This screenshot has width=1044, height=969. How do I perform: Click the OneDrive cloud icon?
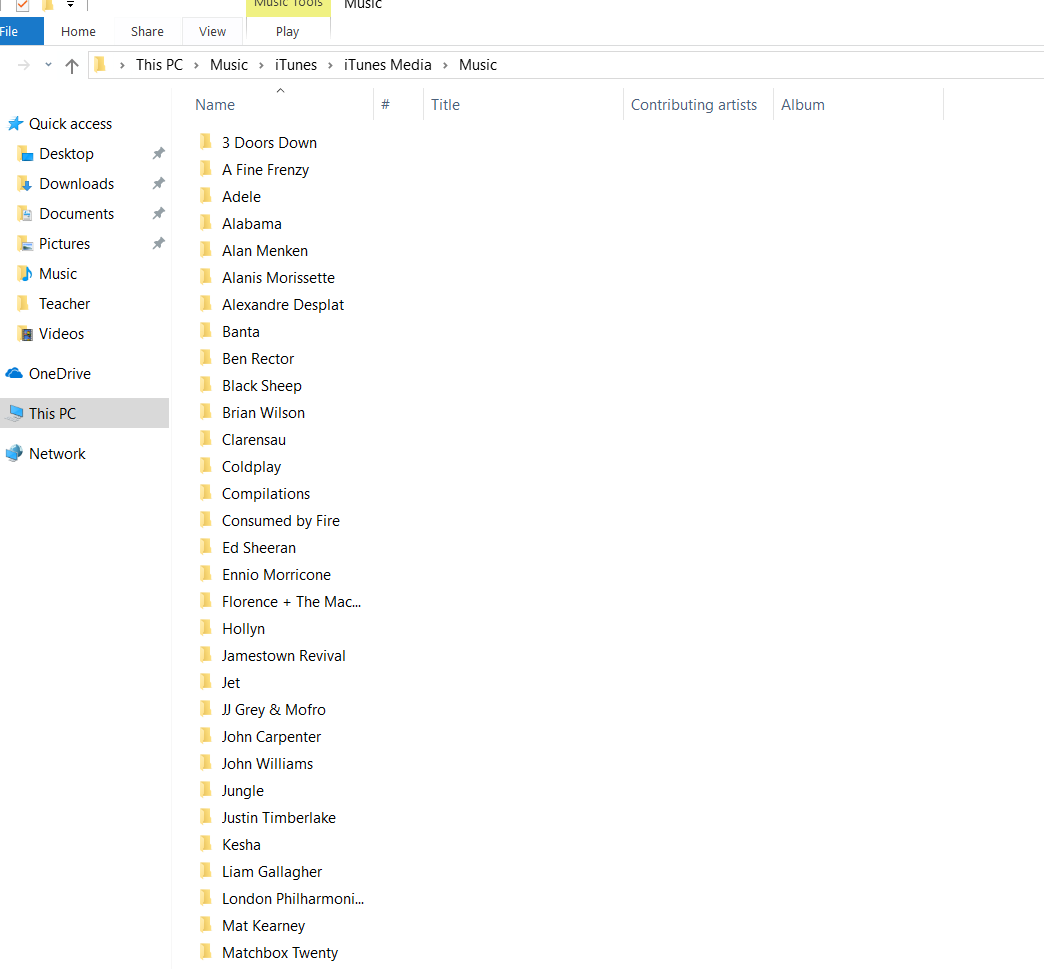point(14,373)
